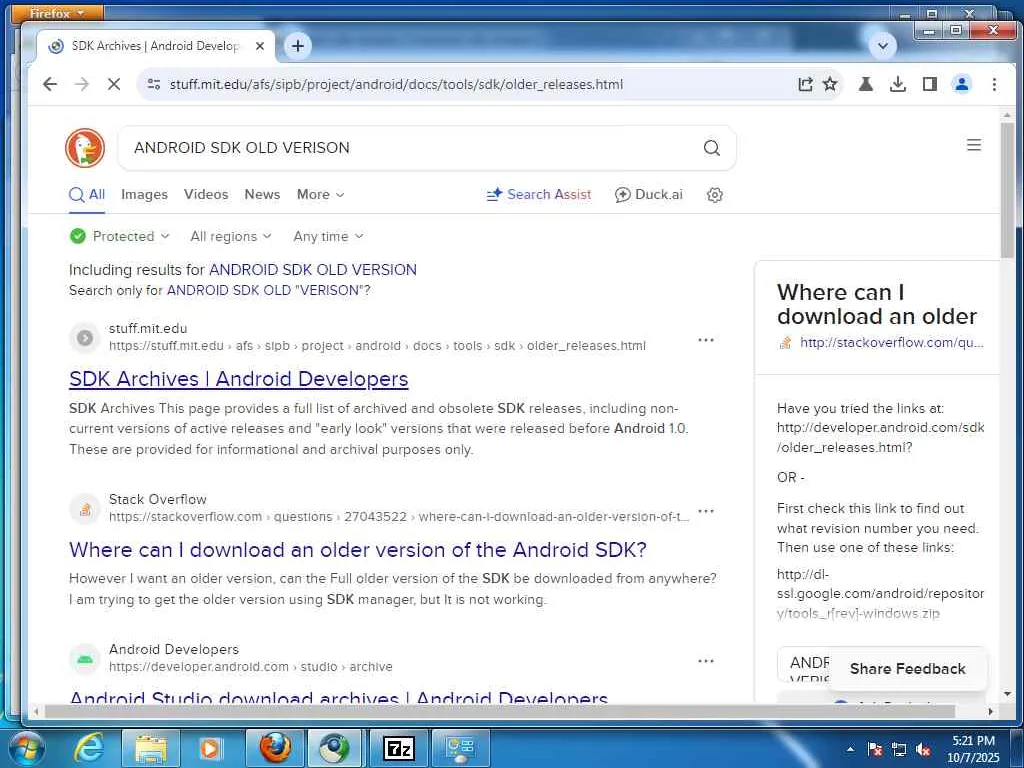1024x768 pixels.
Task: Click the Firefox menu button in background window
Action: pos(57,12)
